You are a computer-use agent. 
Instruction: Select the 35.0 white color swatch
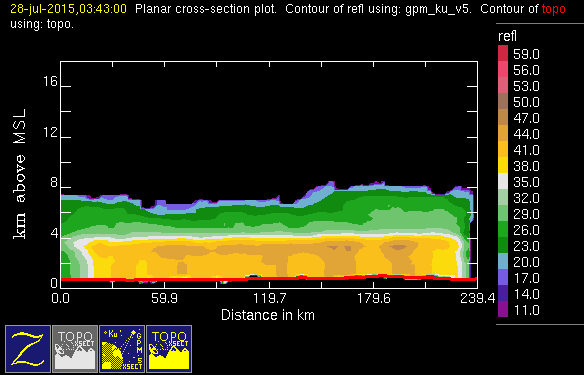503,181
